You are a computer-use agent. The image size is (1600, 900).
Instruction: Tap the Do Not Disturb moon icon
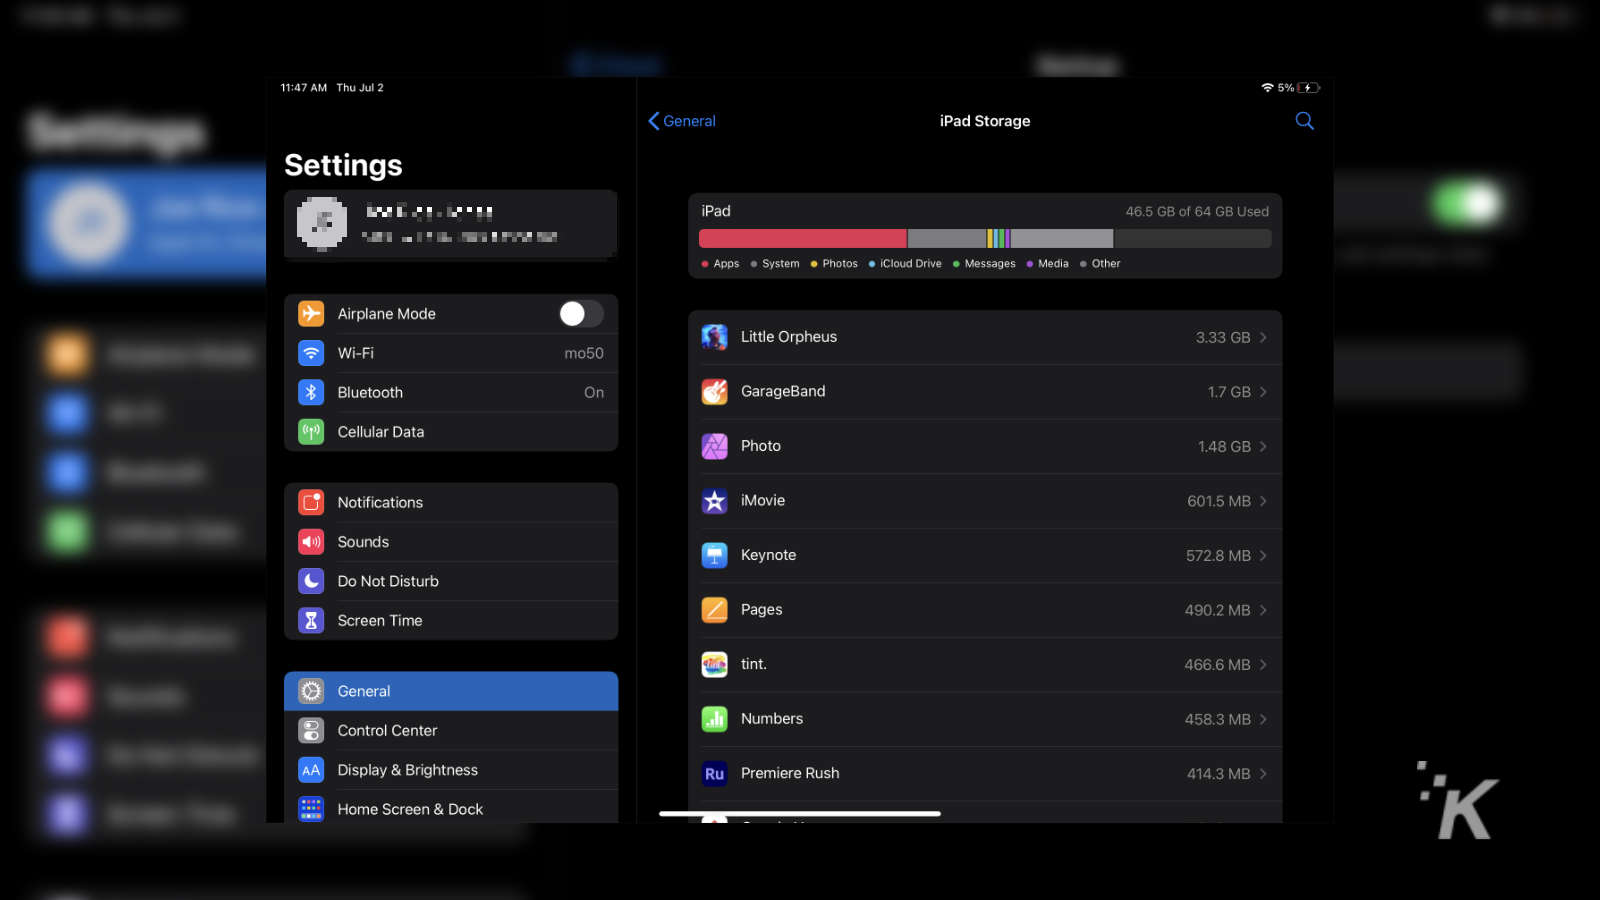[x=311, y=581]
